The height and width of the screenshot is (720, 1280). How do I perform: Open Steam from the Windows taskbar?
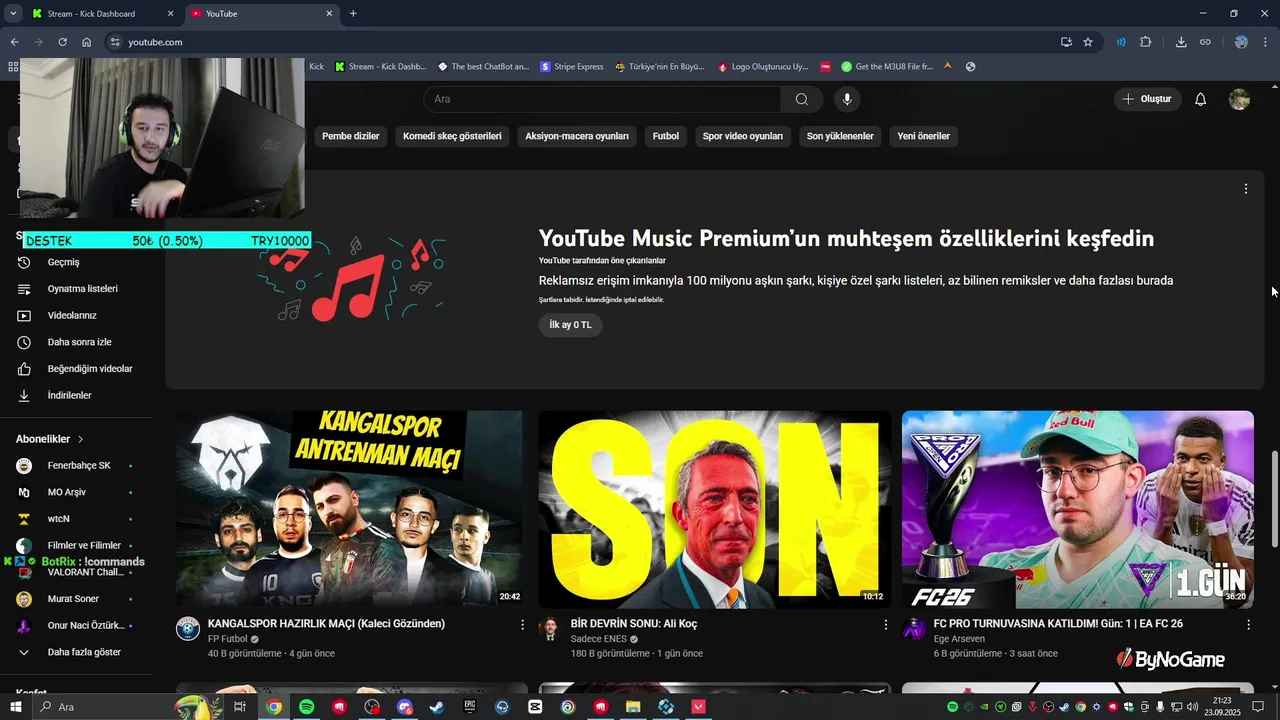pos(437,707)
